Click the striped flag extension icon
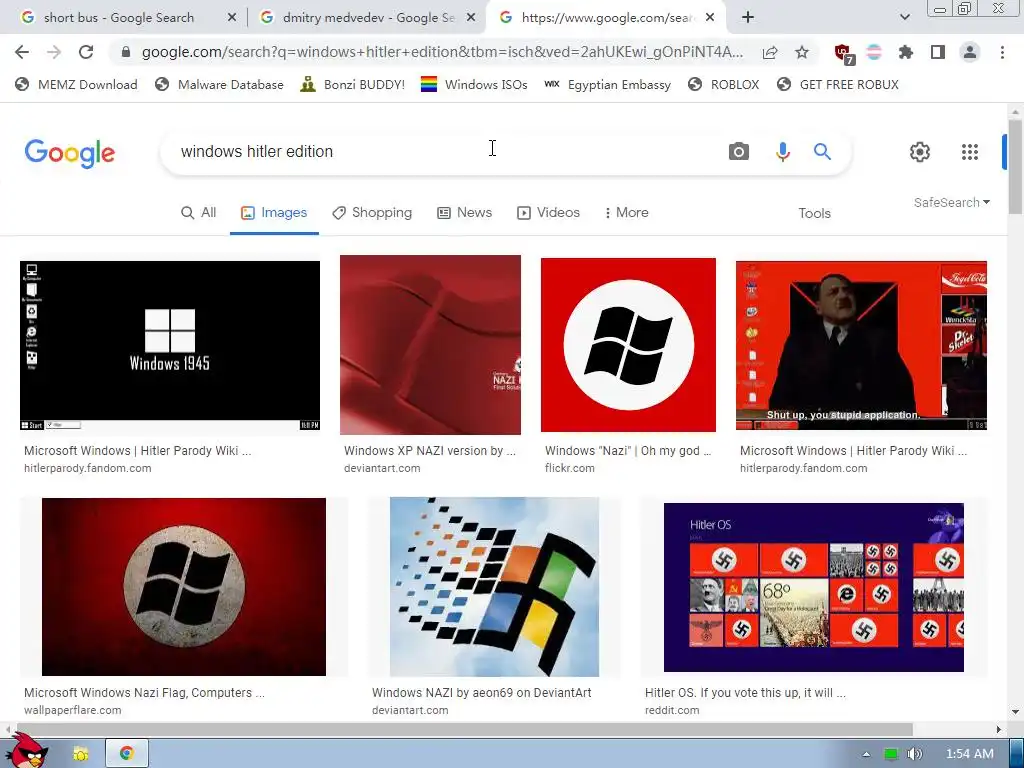This screenshot has width=1024, height=768. tap(874, 52)
